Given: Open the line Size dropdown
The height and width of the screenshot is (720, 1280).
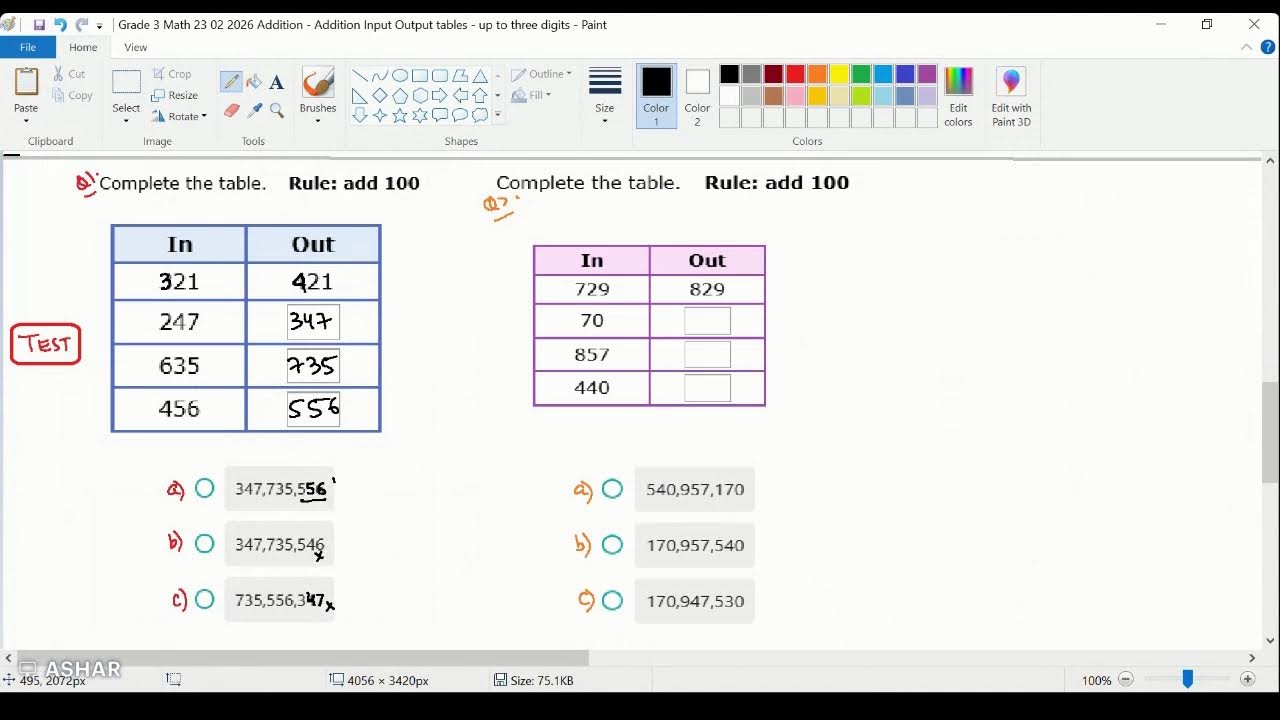Looking at the screenshot, I should (x=605, y=97).
